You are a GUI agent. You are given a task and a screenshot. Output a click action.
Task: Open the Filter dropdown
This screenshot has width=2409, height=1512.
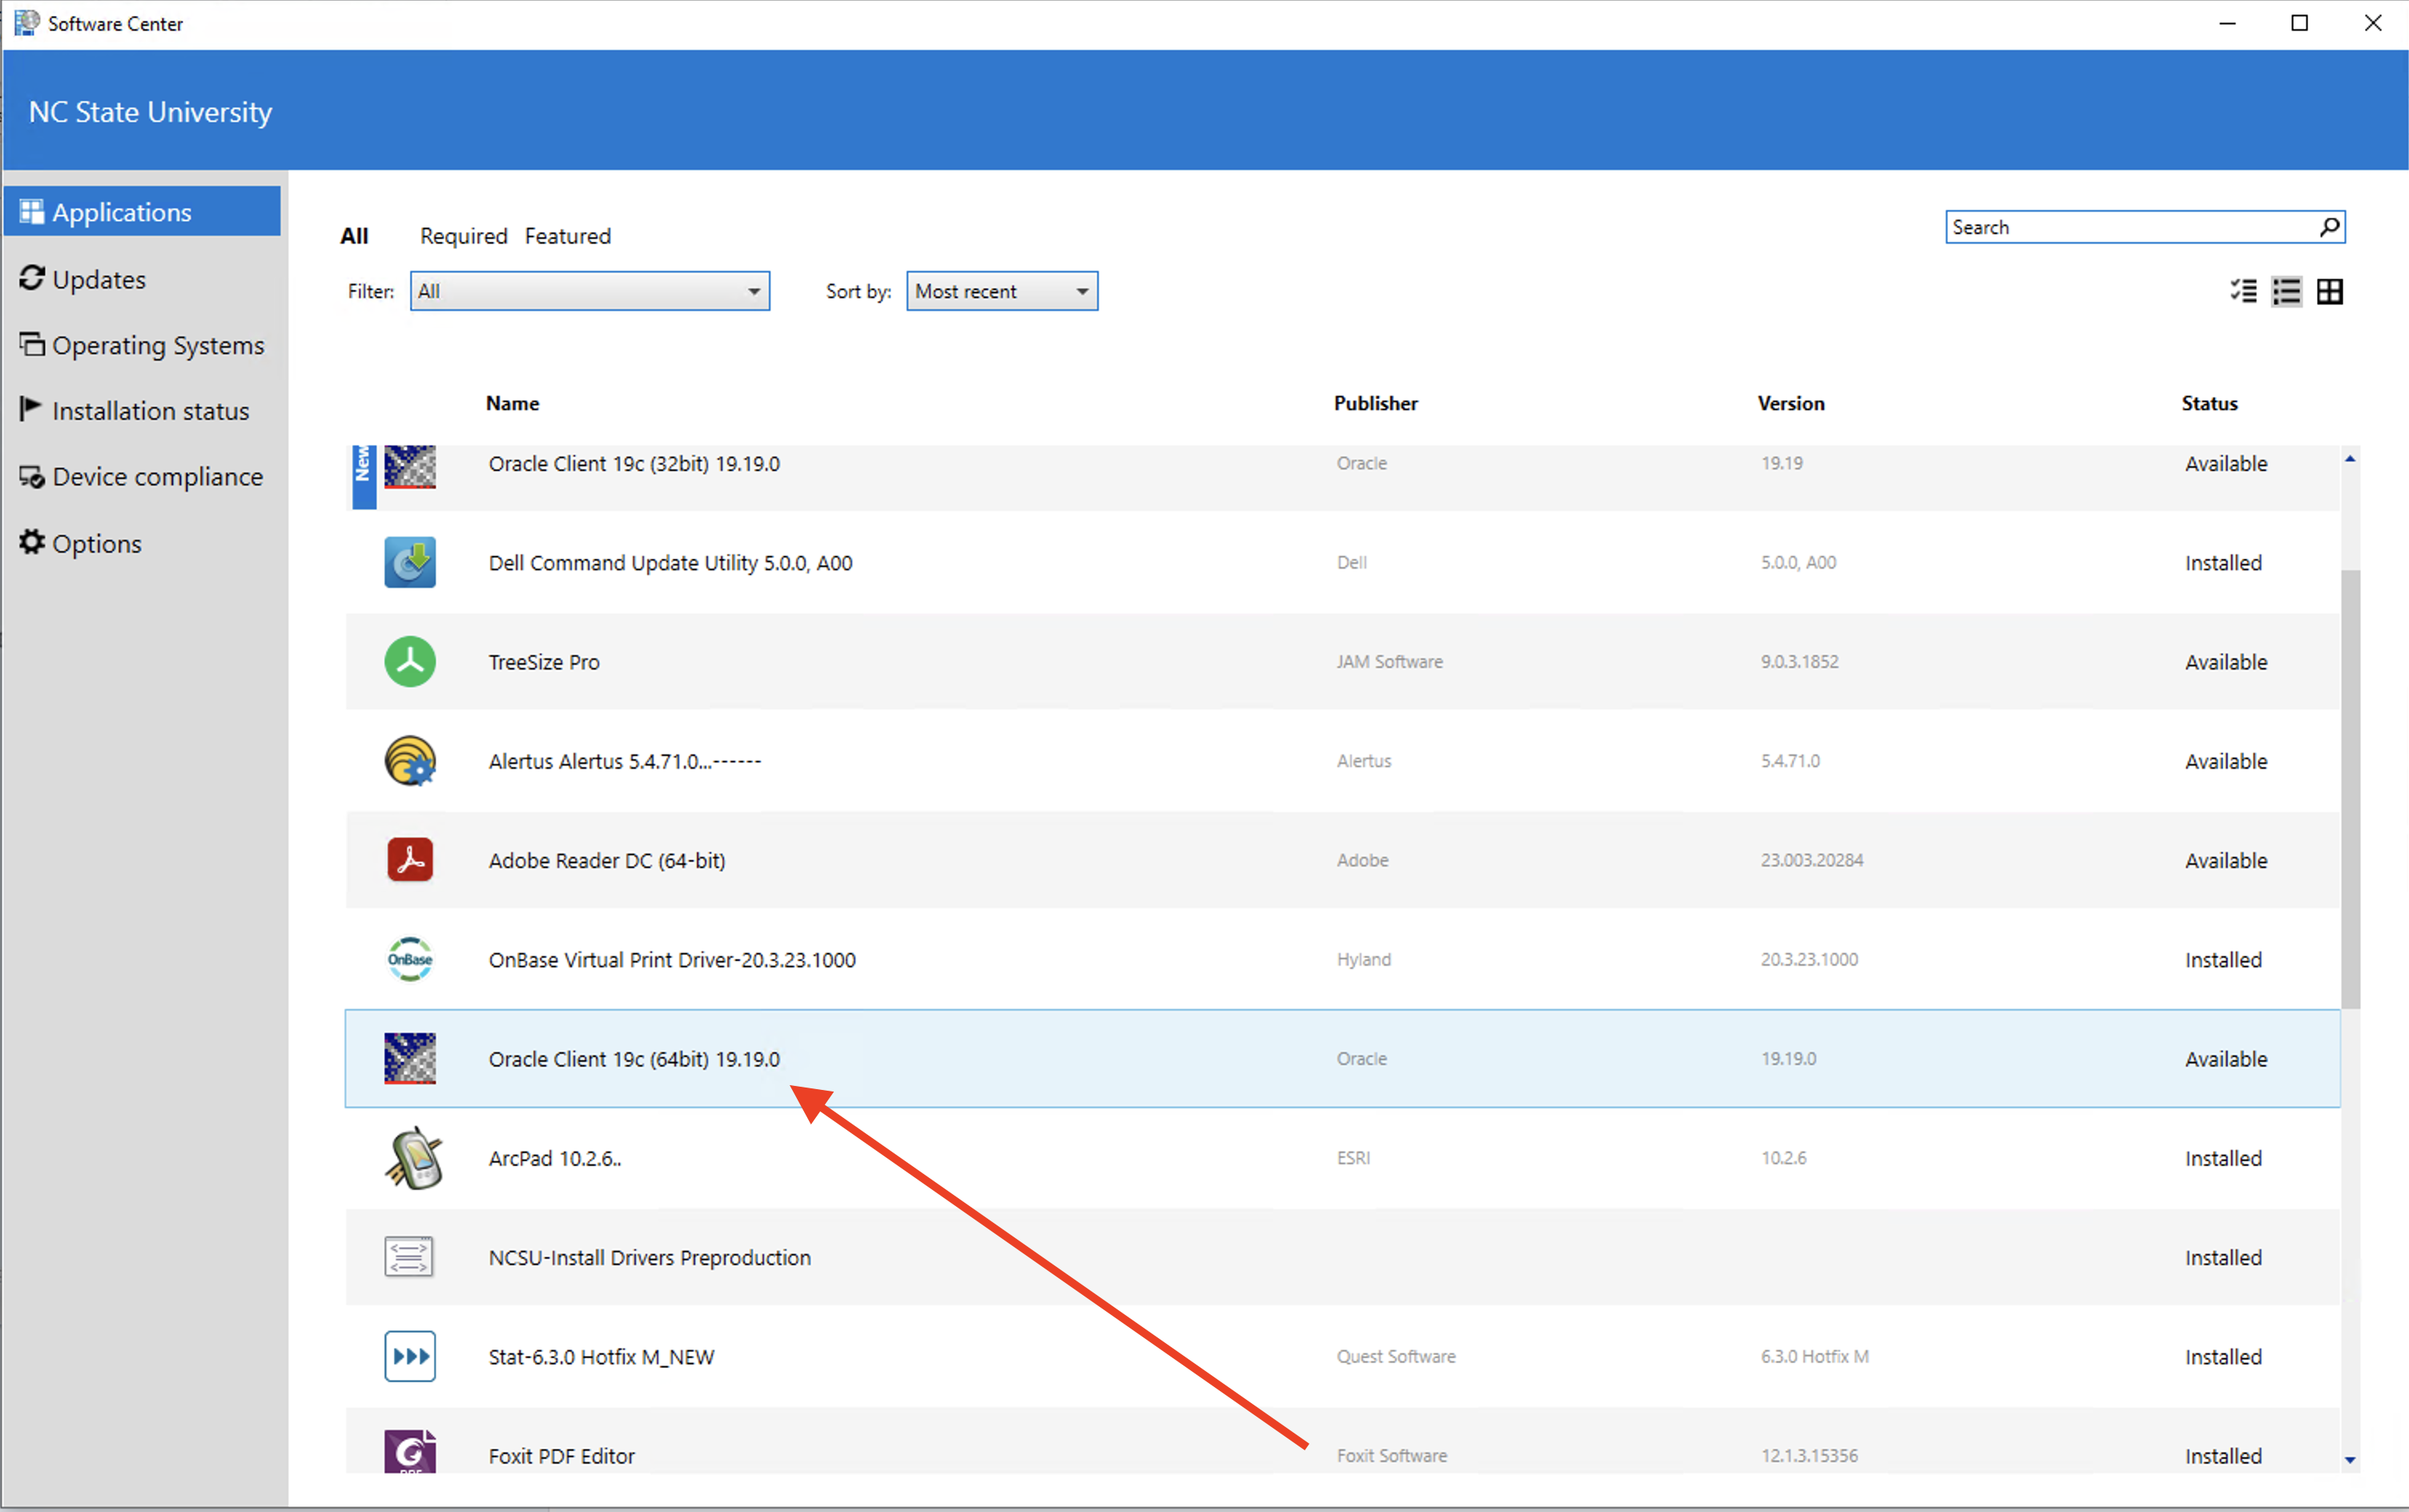click(589, 291)
